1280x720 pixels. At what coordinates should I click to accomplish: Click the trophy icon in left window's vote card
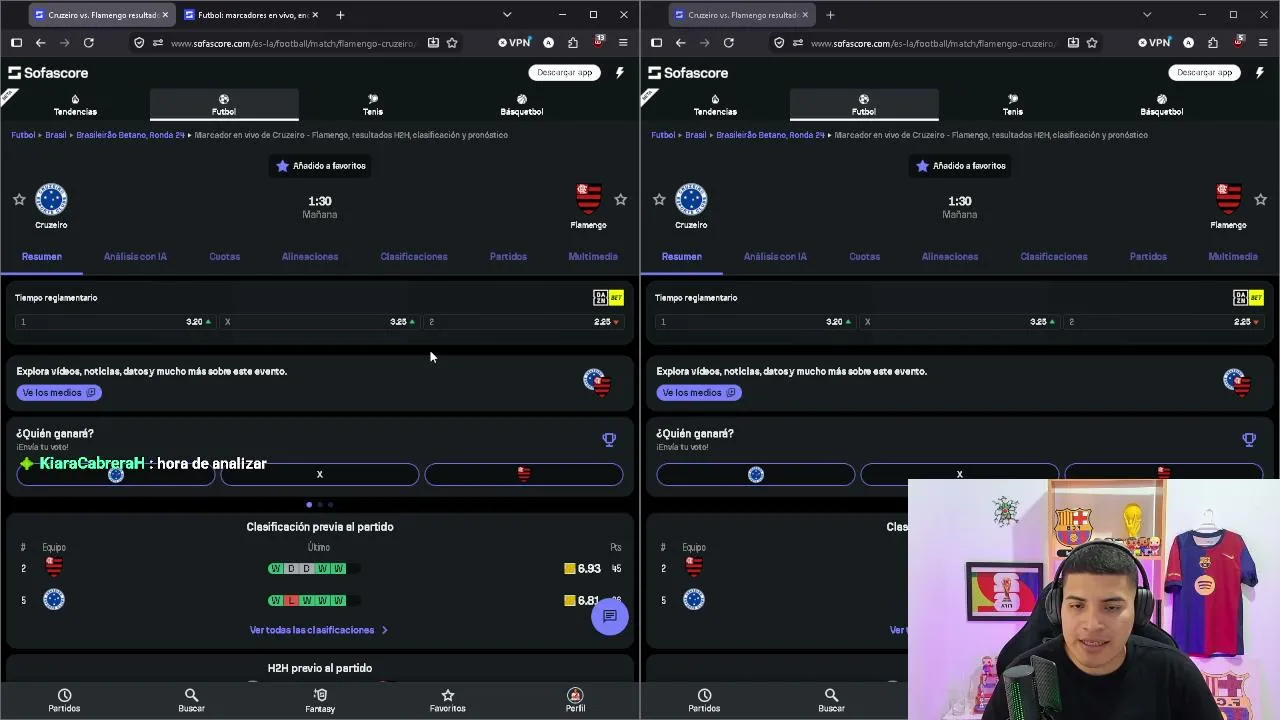point(609,440)
